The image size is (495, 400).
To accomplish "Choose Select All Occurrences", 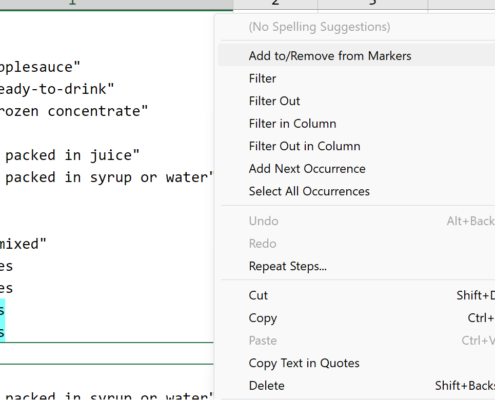I will tap(356, 191).
